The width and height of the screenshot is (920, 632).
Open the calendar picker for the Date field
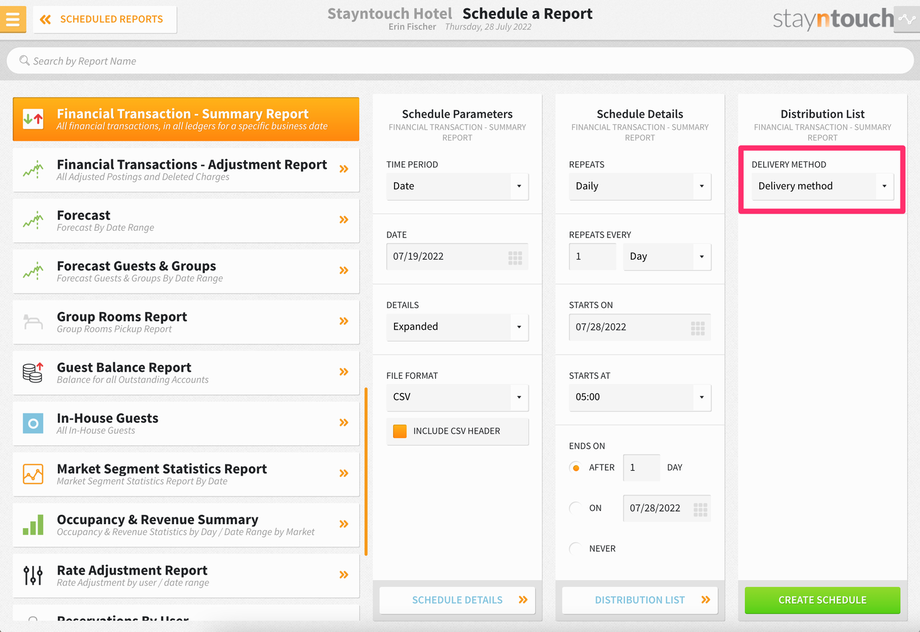(x=515, y=257)
